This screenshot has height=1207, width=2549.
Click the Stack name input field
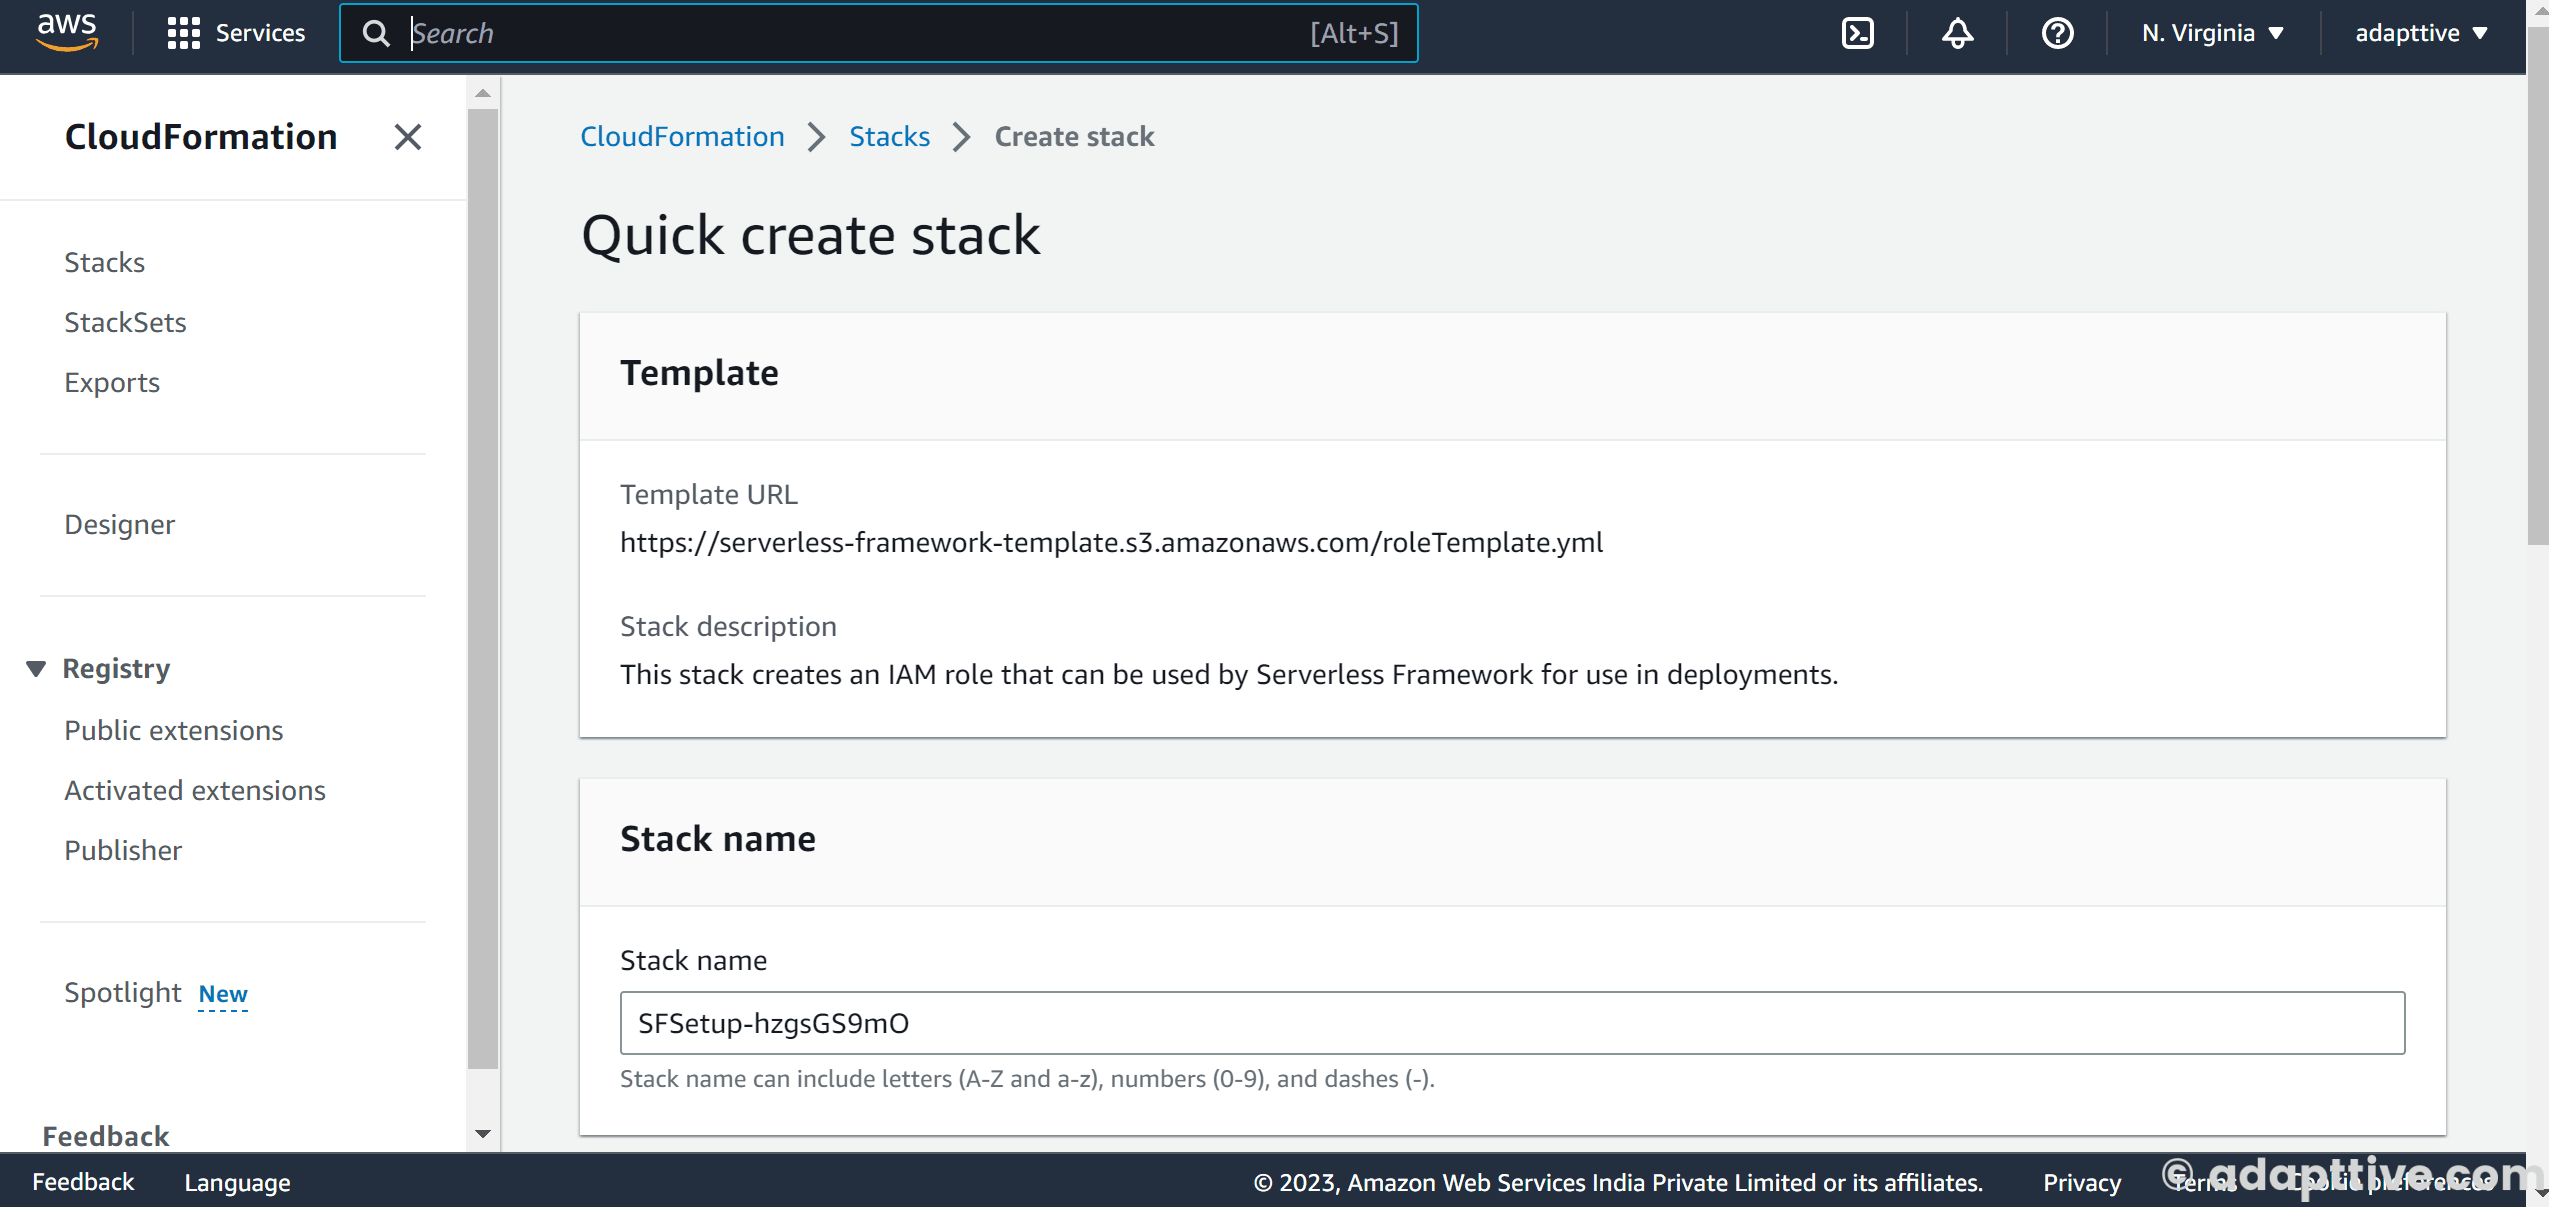pos(1512,1022)
